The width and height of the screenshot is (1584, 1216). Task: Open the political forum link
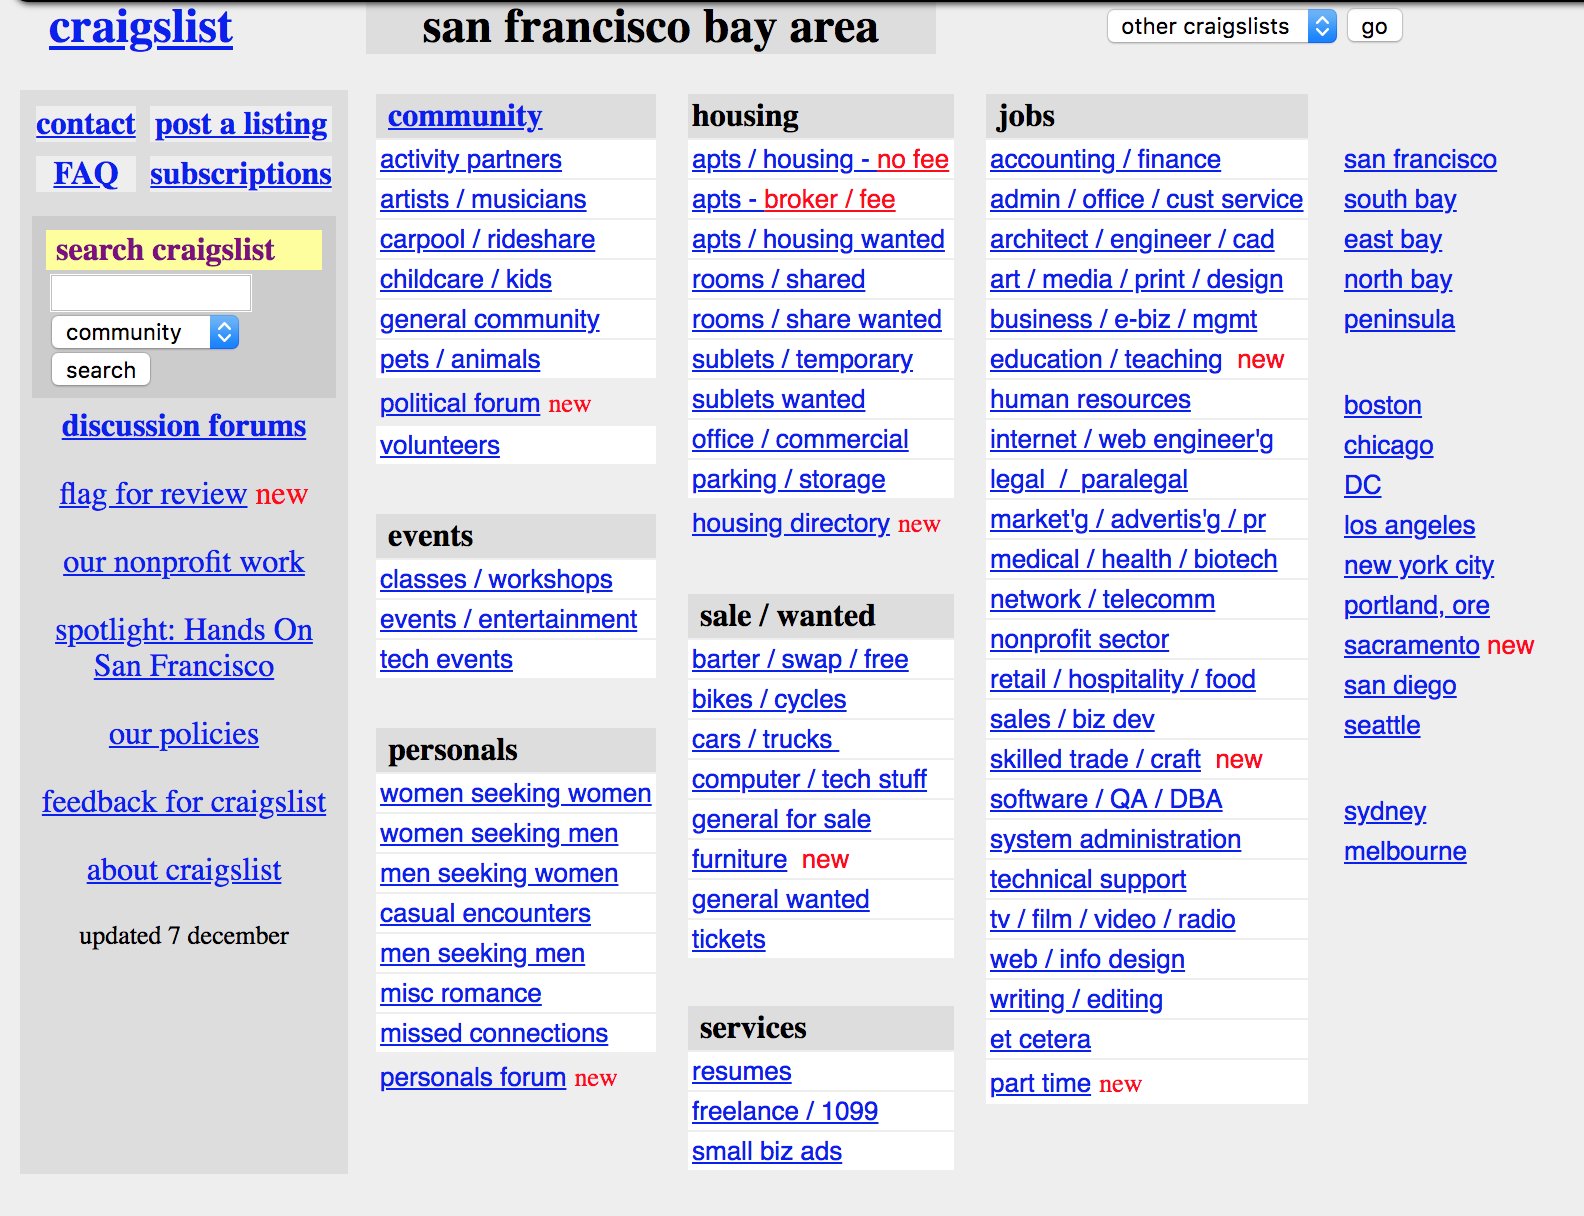pos(460,403)
